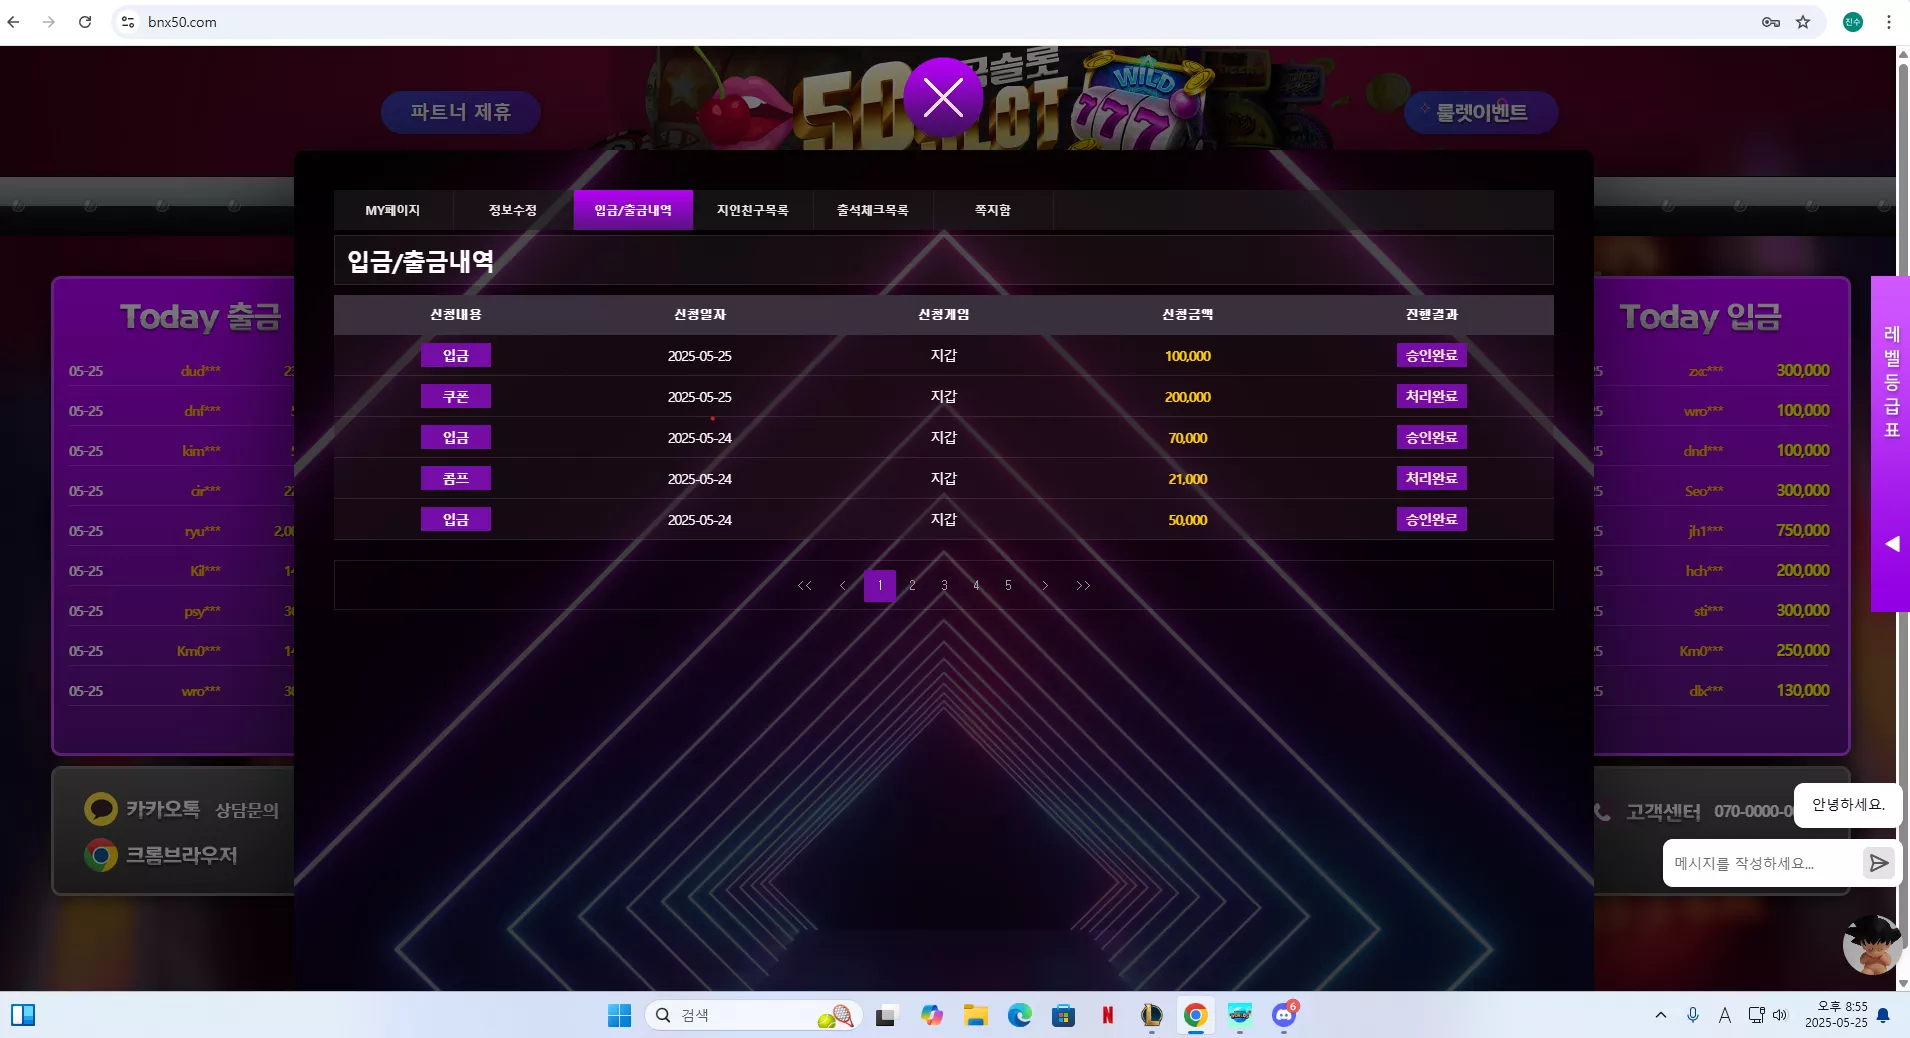The height and width of the screenshot is (1038, 1910).
Task: Send the chat message with the arrow icon
Action: pos(1879,863)
